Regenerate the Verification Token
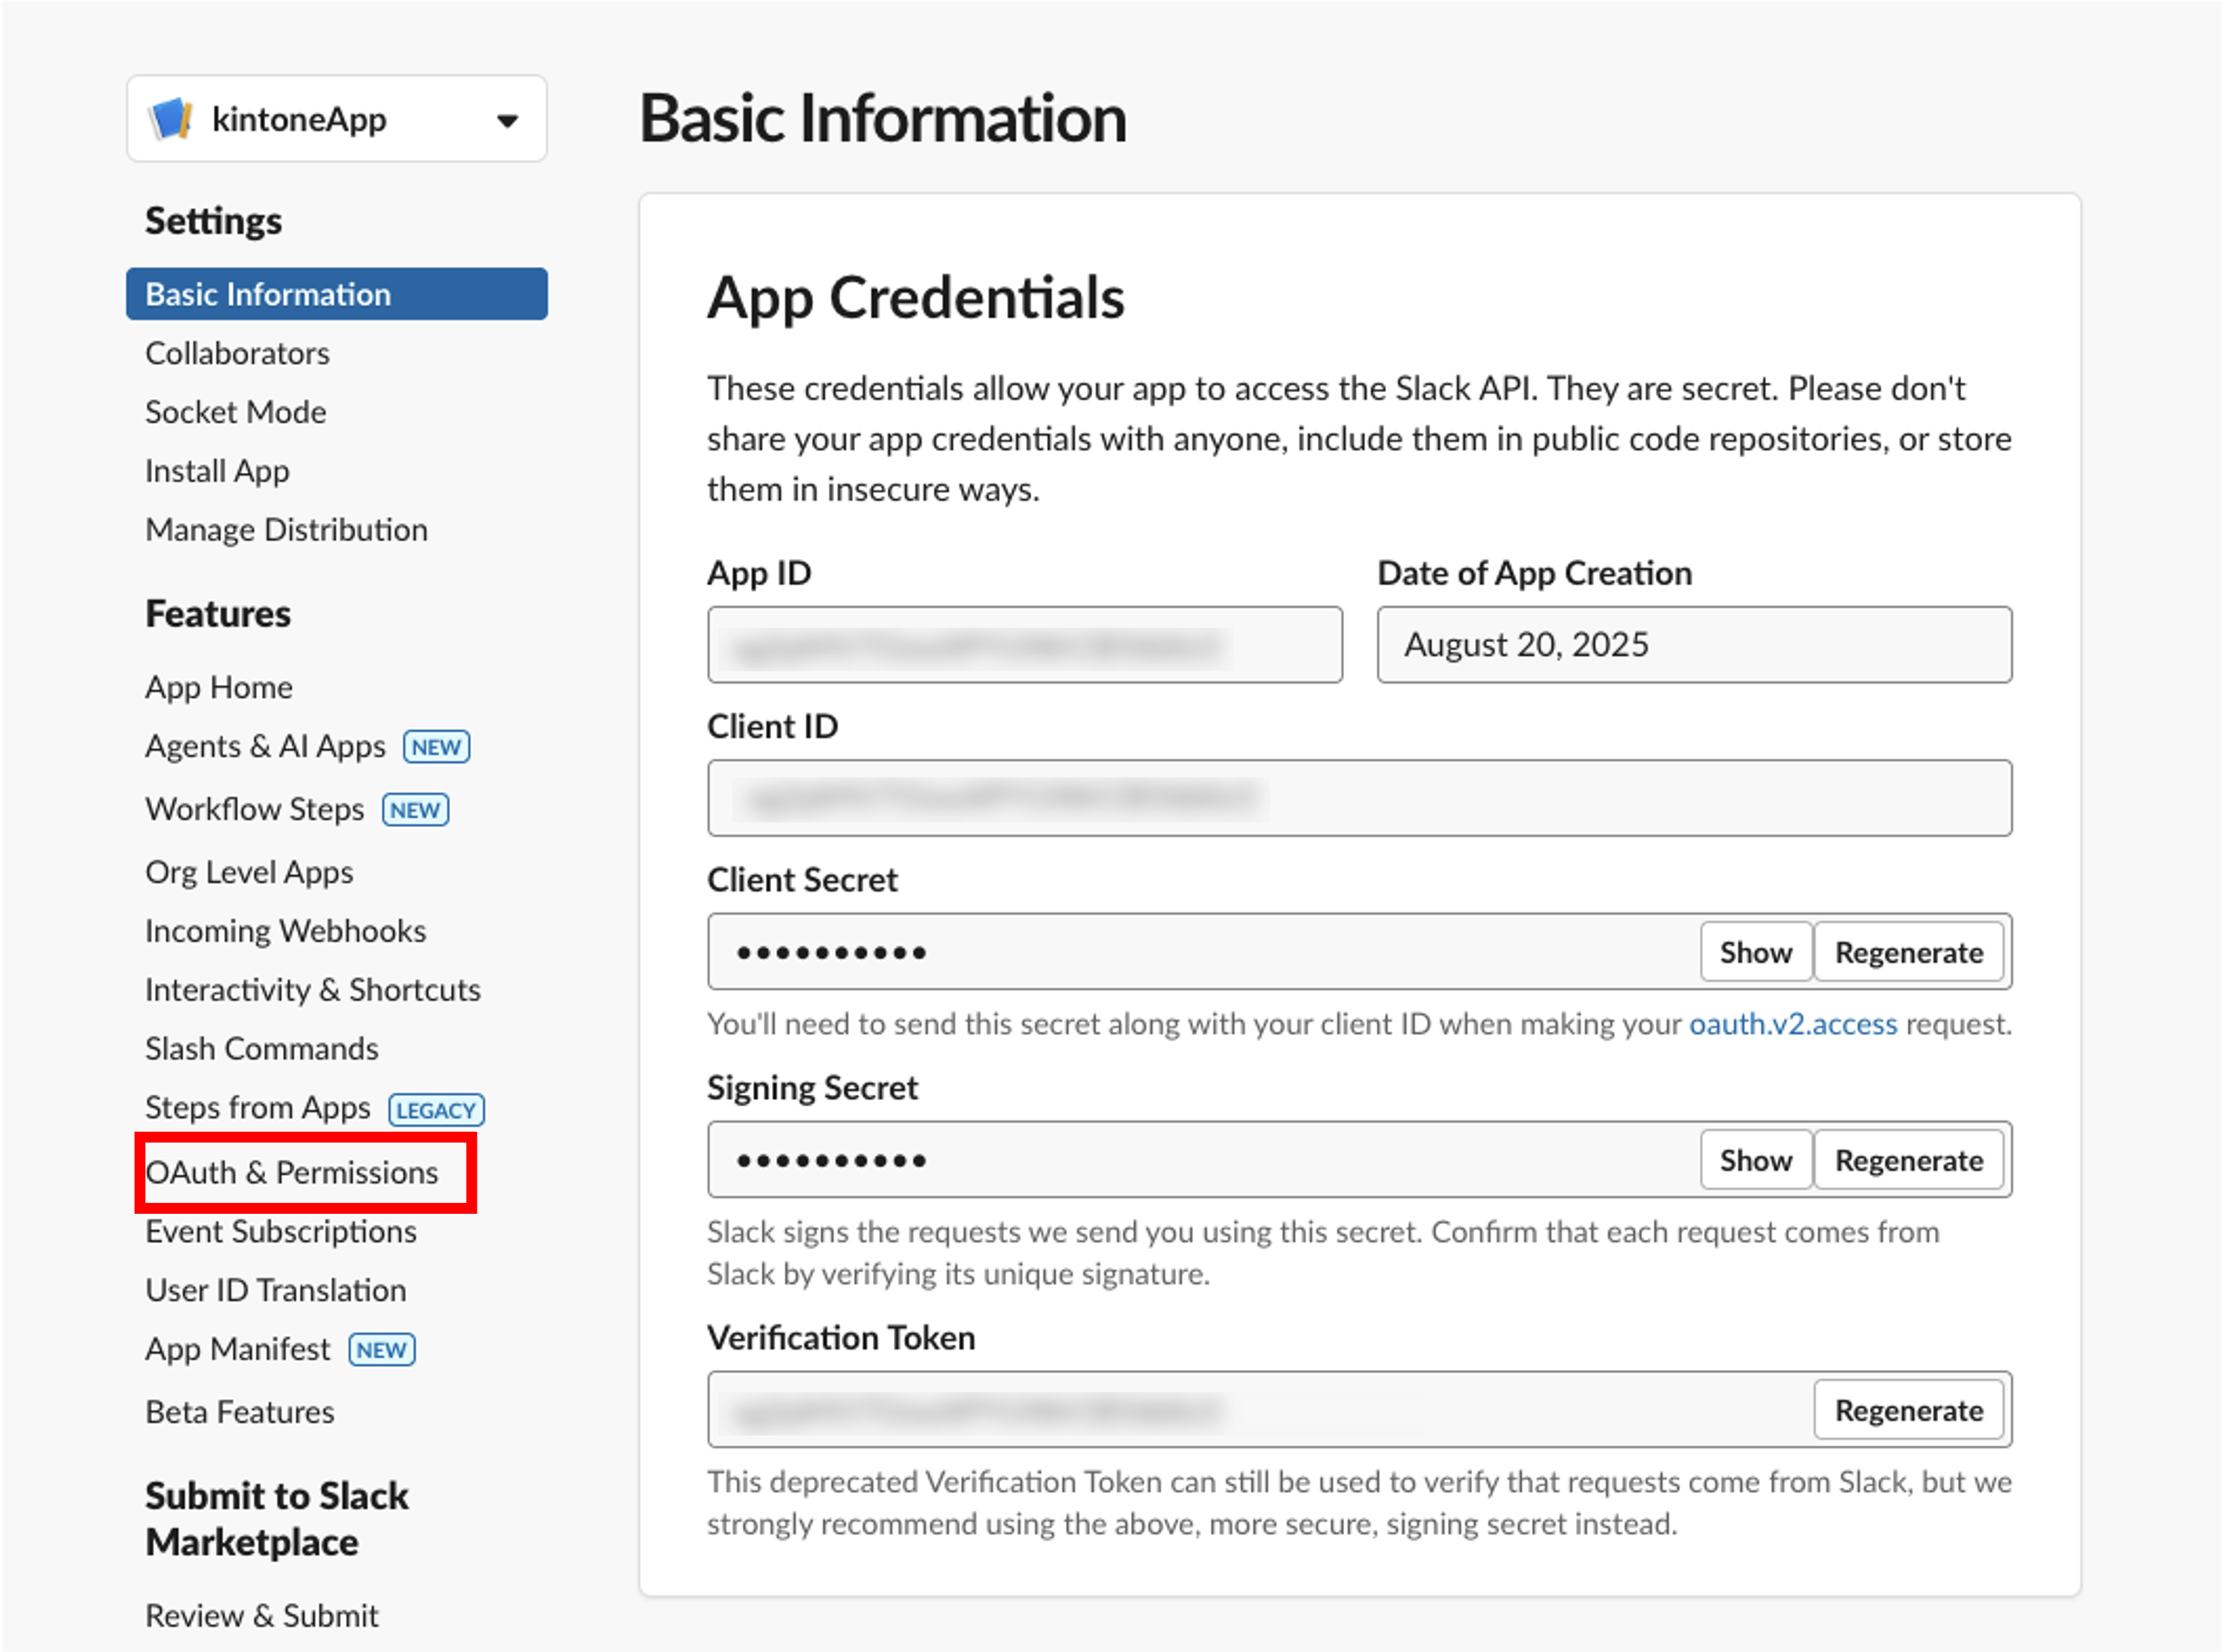The image size is (2224, 1652). click(1908, 1410)
